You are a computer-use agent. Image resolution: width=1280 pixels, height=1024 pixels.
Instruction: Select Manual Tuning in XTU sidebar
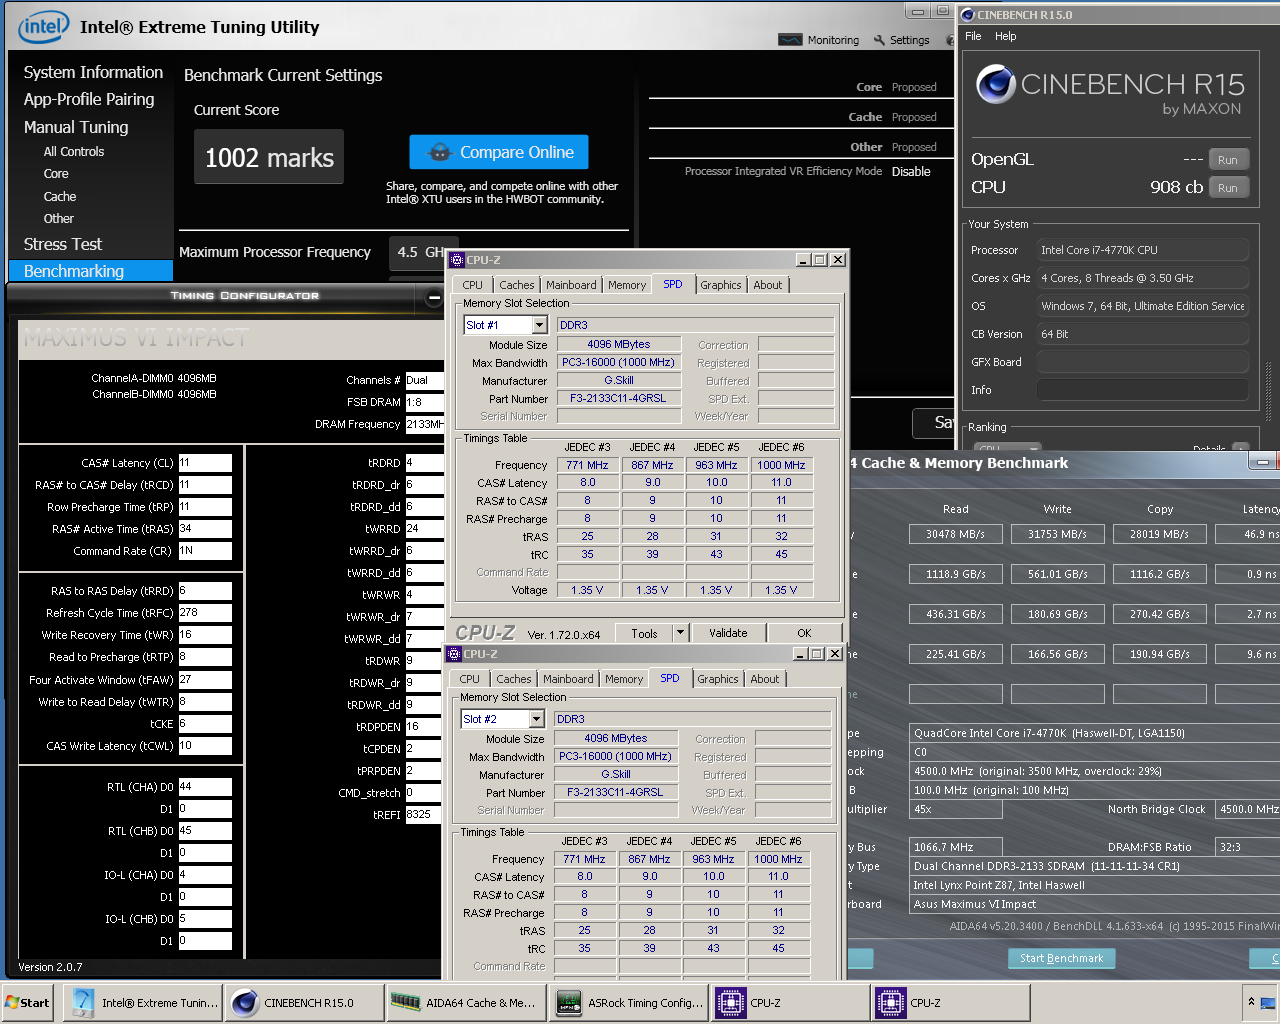[76, 127]
